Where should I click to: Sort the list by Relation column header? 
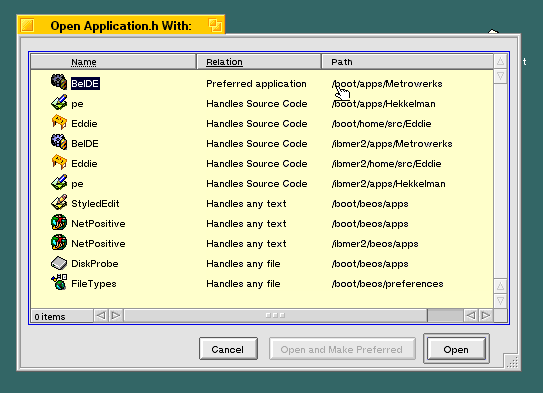[x=224, y=62]
